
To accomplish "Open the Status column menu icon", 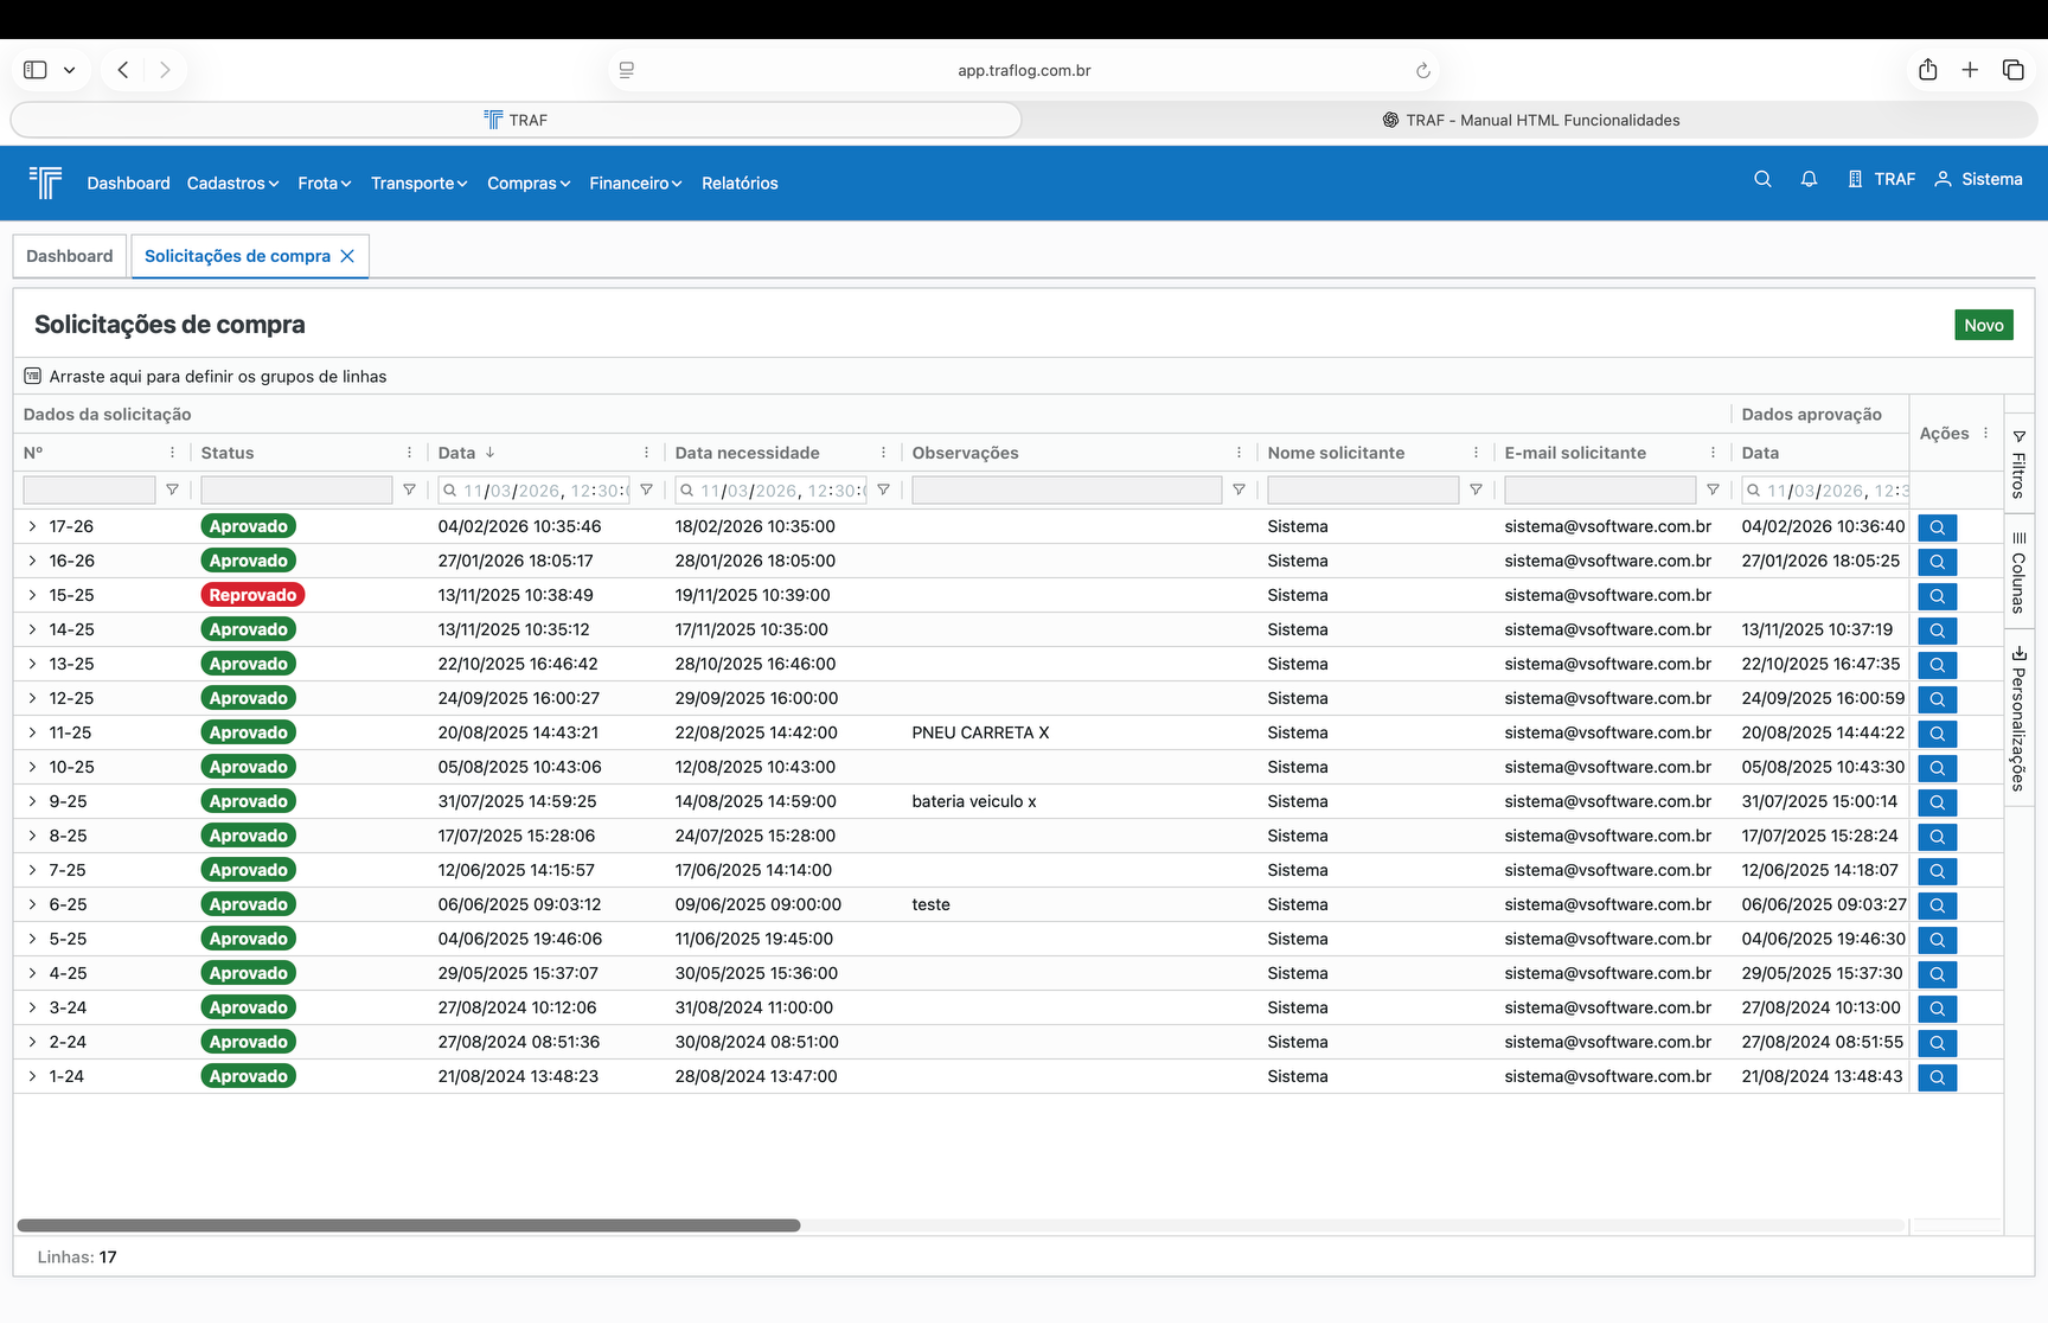I will 409,453.
